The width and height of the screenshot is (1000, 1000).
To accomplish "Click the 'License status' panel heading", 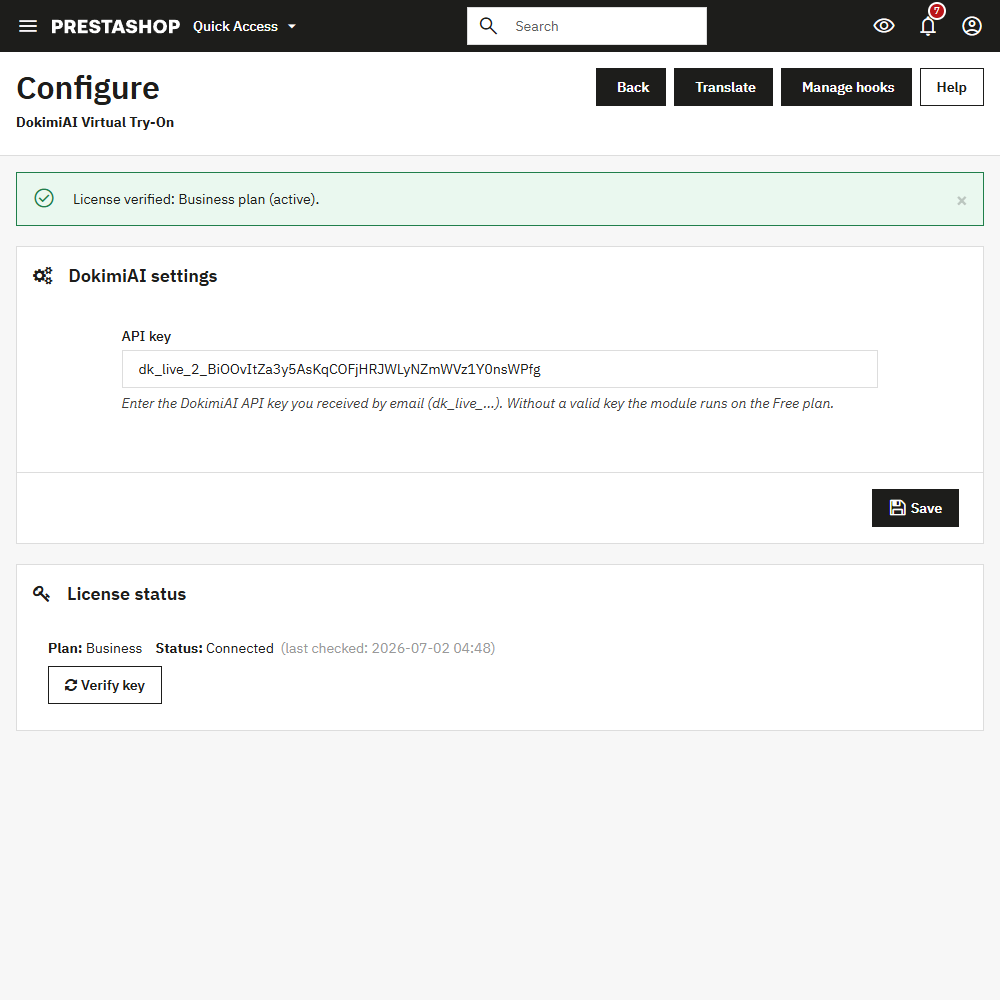I will [x=127, y=594].
